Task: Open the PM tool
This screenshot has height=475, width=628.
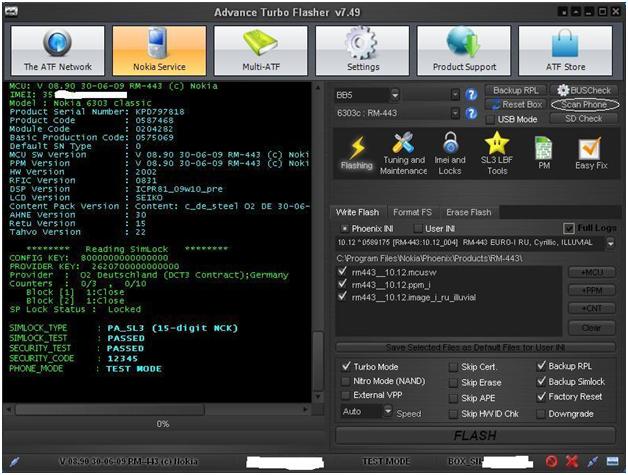Action: [x=543, y=153]
